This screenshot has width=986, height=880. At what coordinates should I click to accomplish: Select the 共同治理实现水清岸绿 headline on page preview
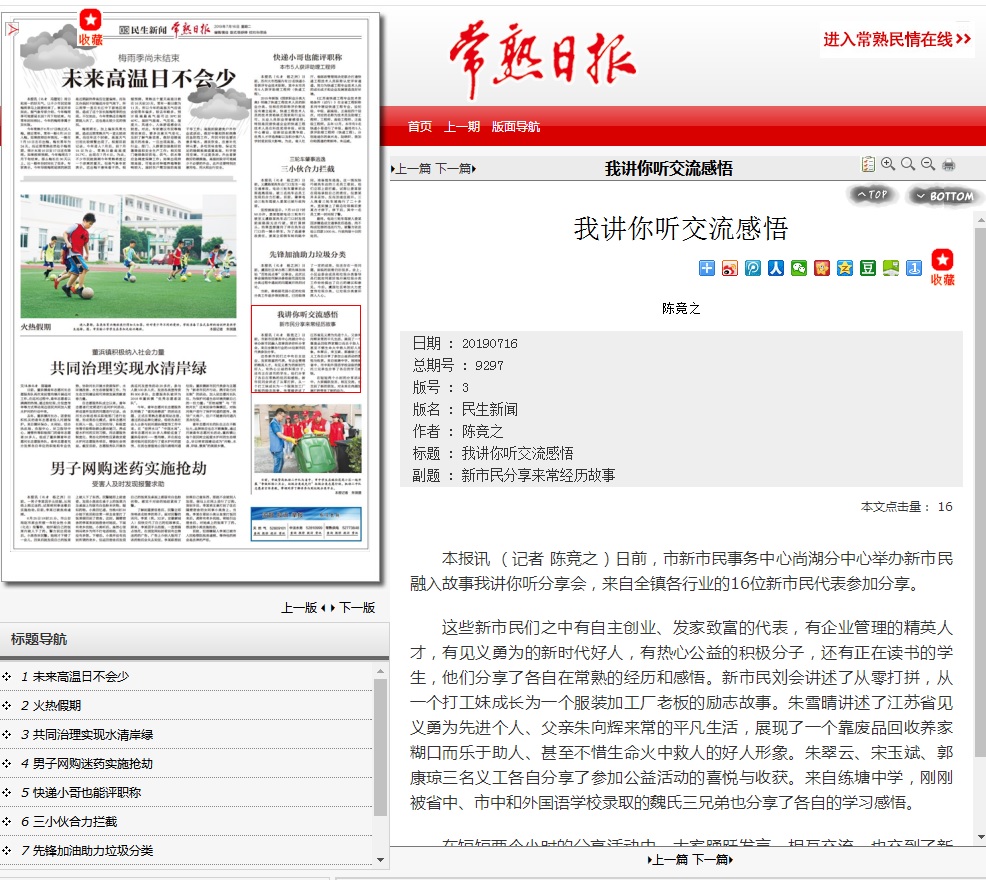click(128, 368)
